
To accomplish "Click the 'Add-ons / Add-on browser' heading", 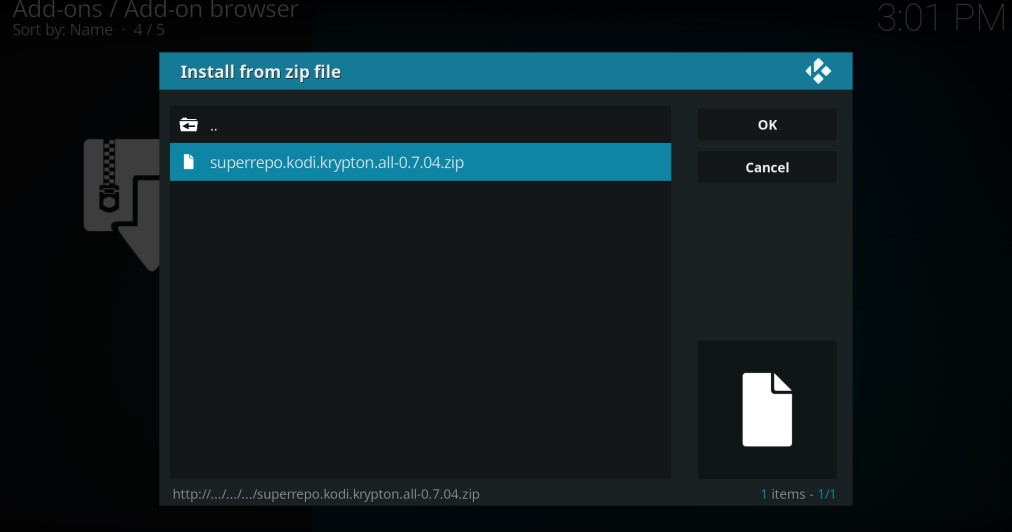I will tap(156, 9).
